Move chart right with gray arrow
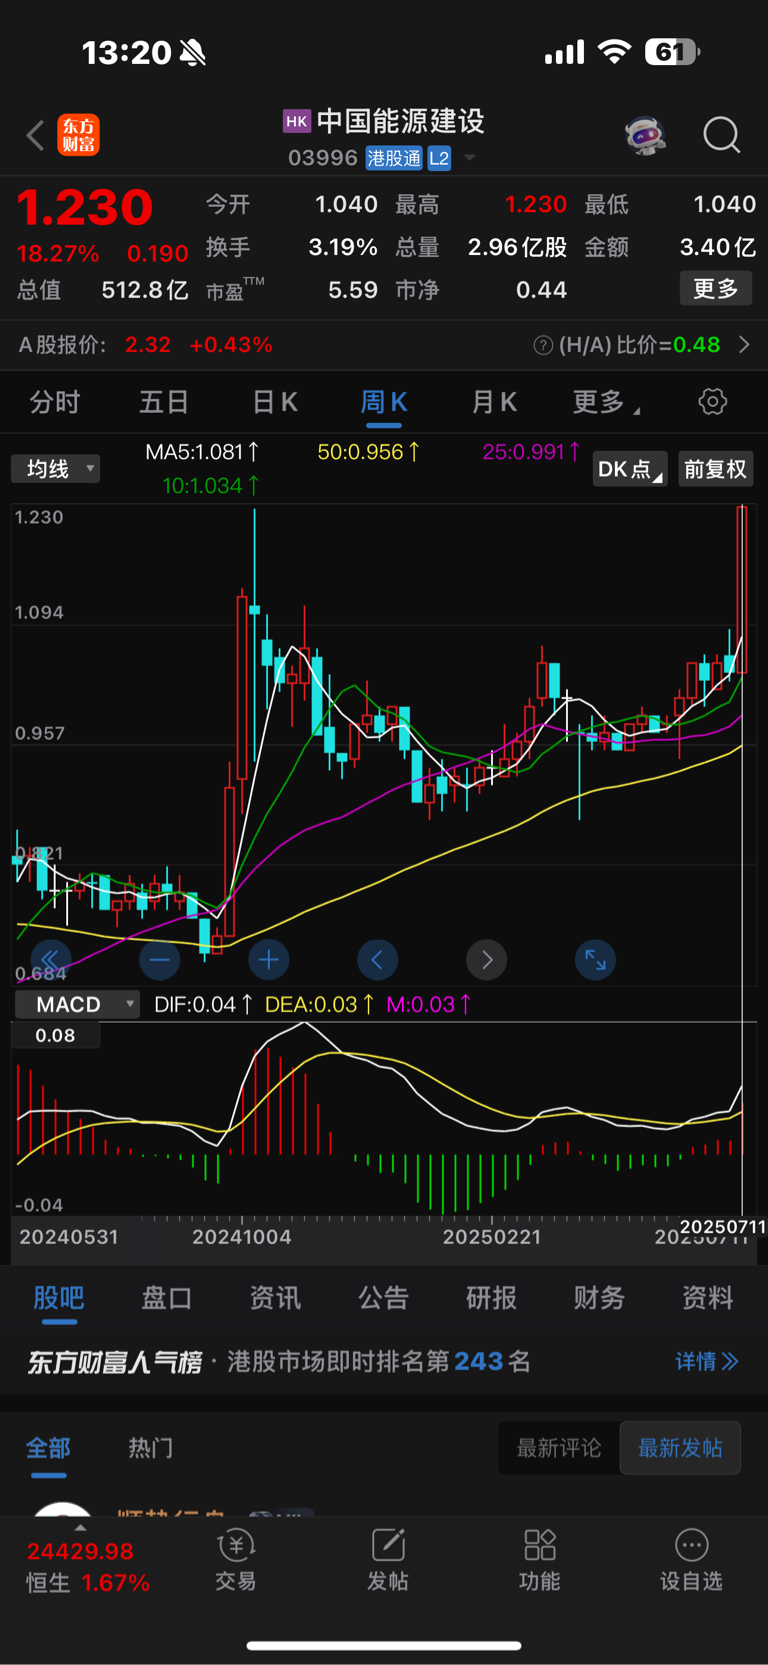Screen dimensions: 768x1665 (x=487, y=960)
